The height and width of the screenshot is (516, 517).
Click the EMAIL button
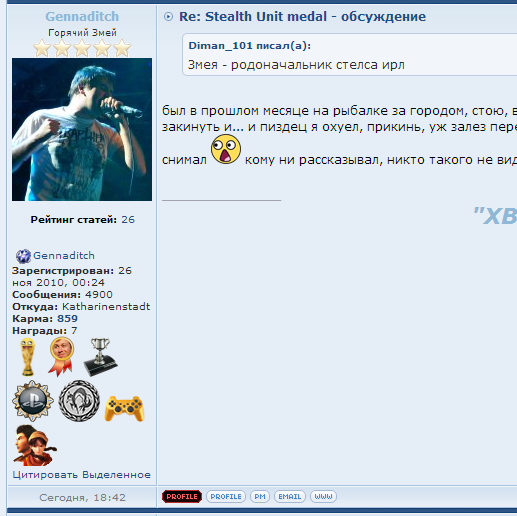(290, 496)
